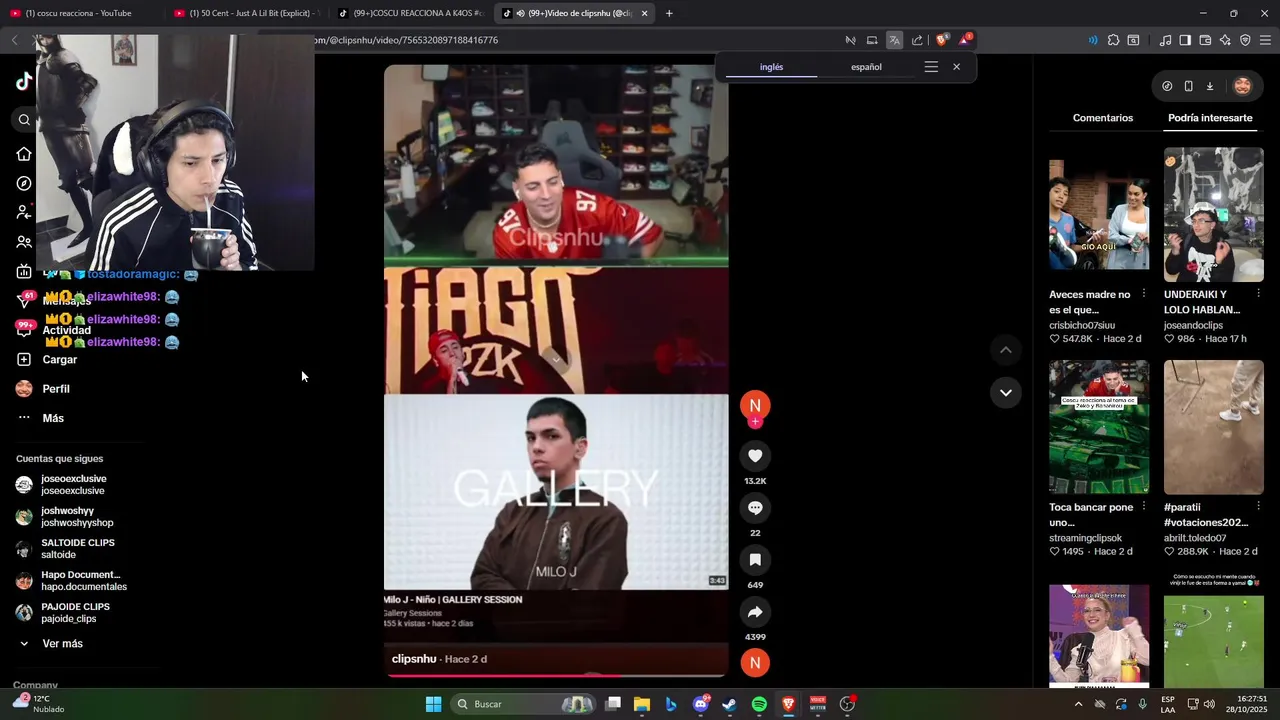The height and width of the screenshot is (720, 1280).
Task: Seek on the red video progress bar
Action: tap(556, 675)
